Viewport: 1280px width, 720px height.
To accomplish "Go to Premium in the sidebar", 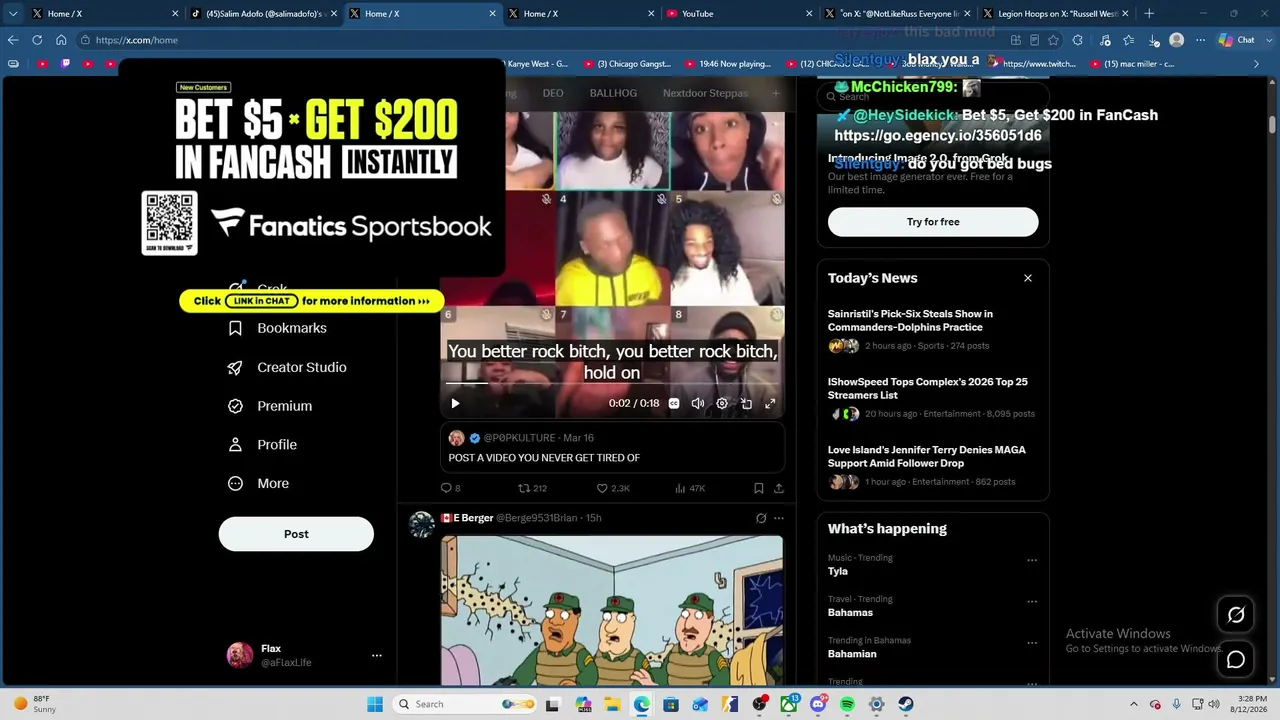I will (x=270, y=406).
